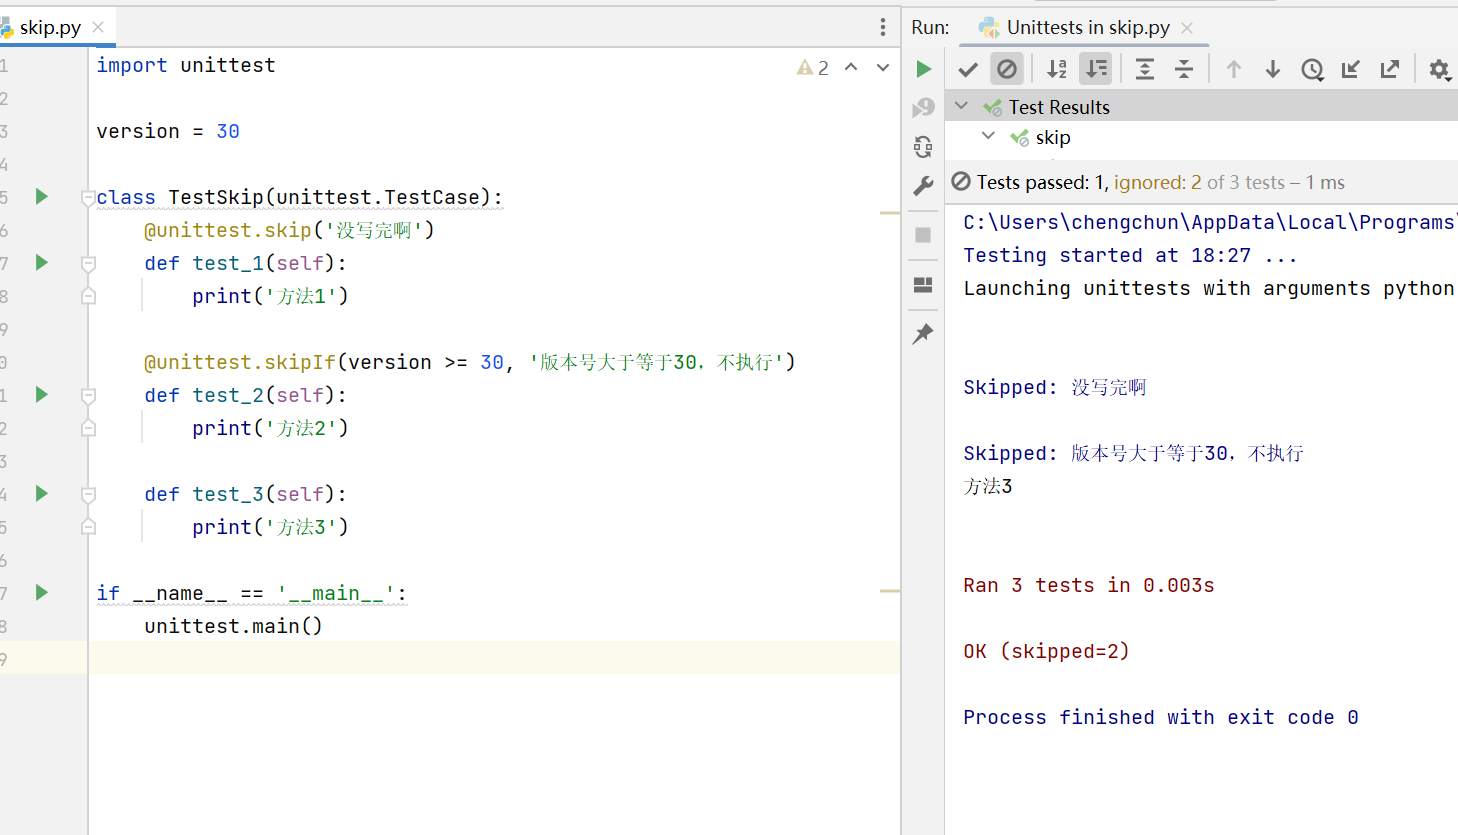Click 'Ran 3 tests in 0.003s' output

(1089, 585)
